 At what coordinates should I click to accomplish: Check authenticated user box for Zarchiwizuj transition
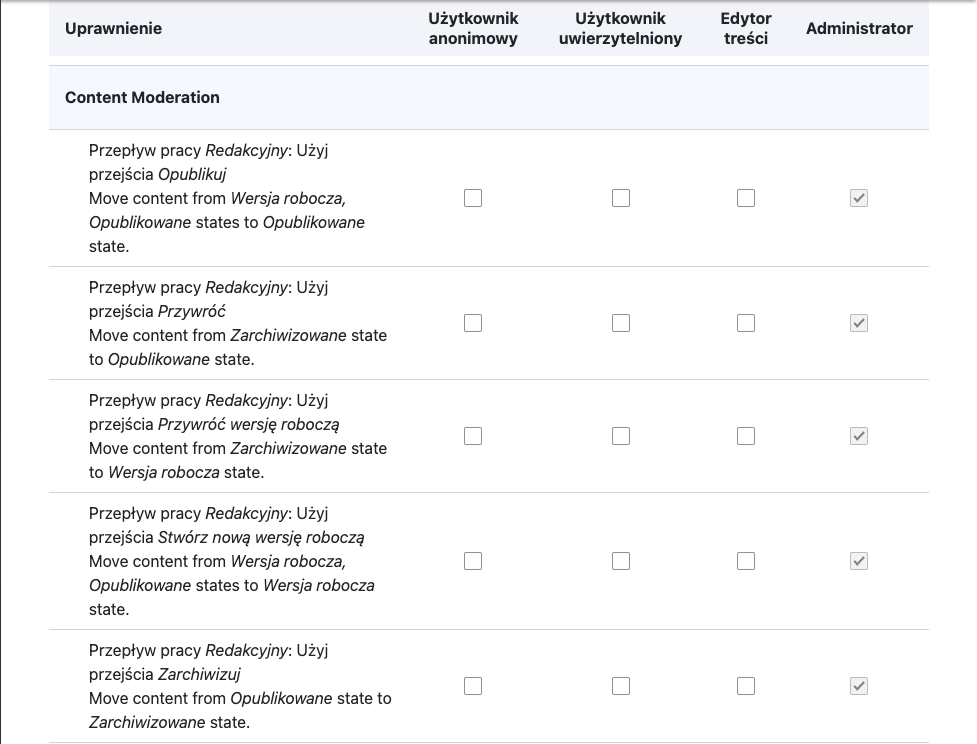click(x=621, y=686)
